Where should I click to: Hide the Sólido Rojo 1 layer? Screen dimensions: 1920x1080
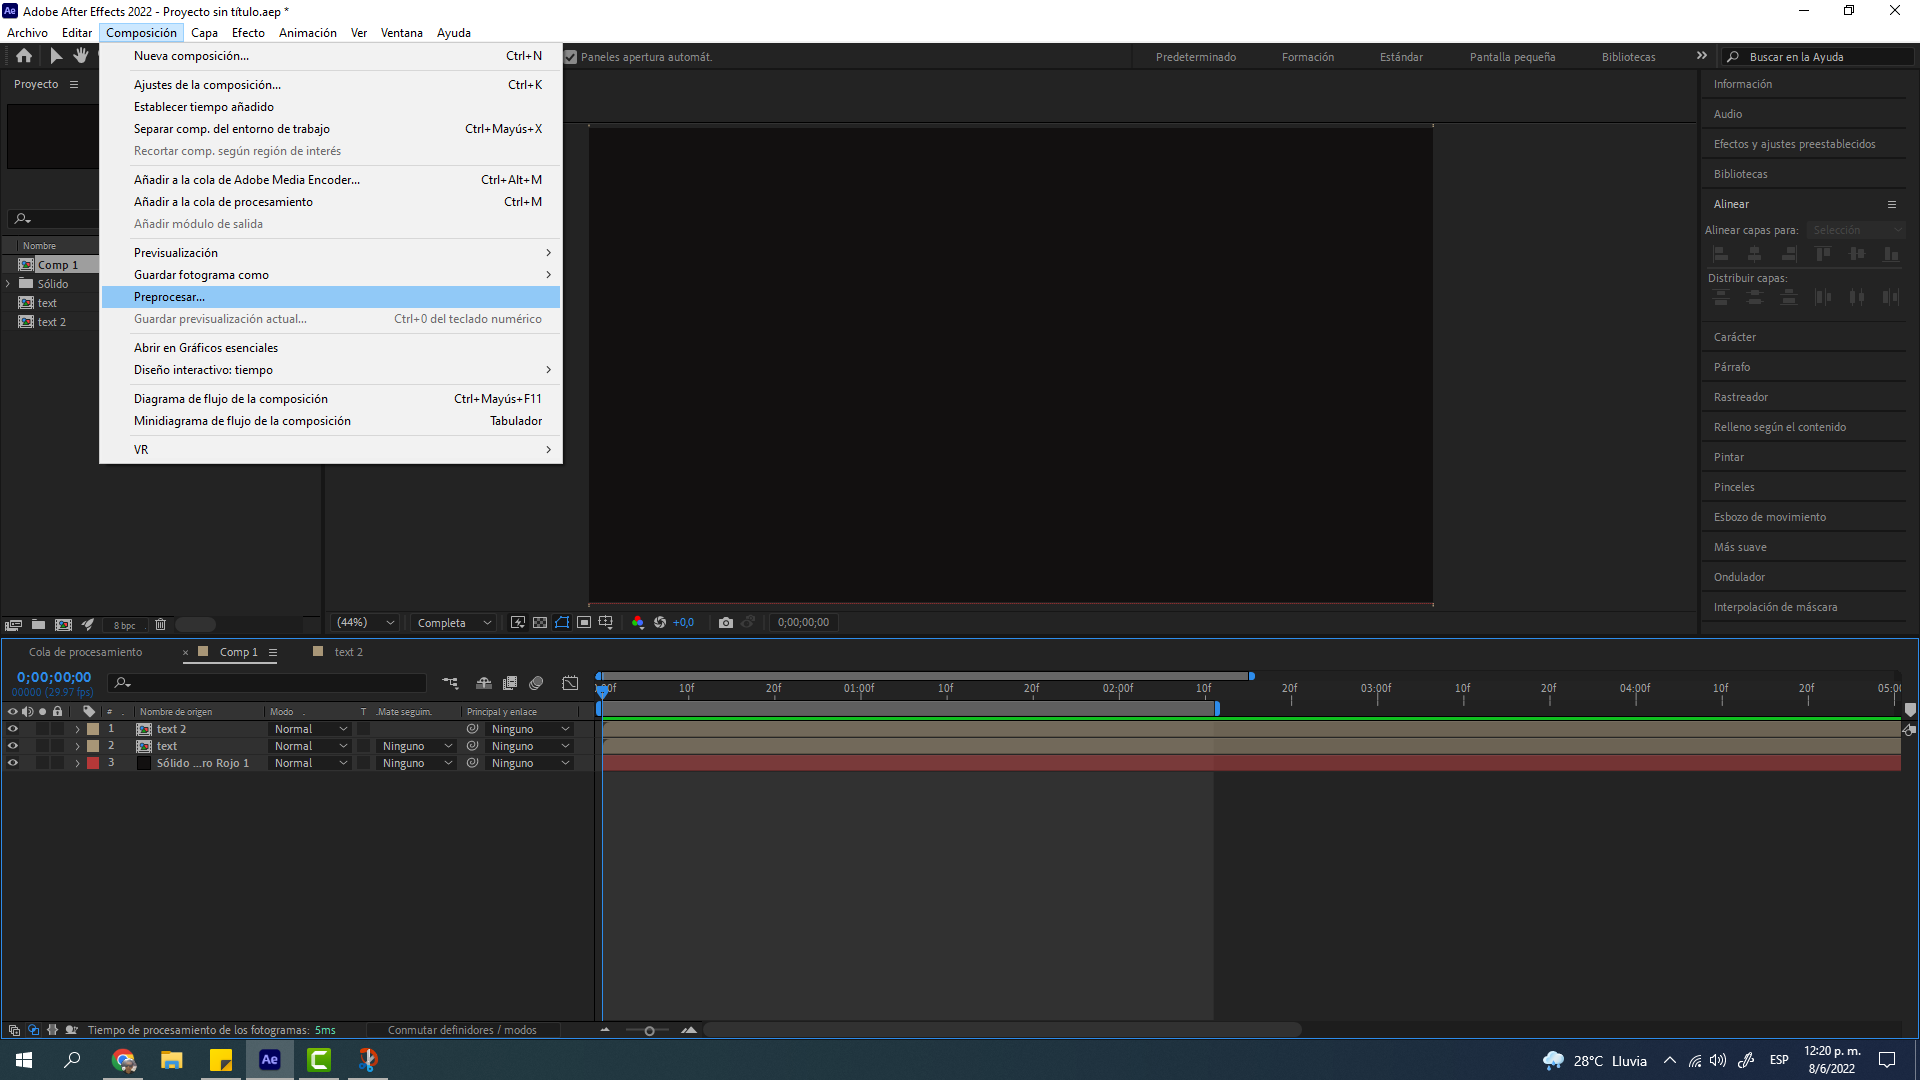click(x=13, y=763)
